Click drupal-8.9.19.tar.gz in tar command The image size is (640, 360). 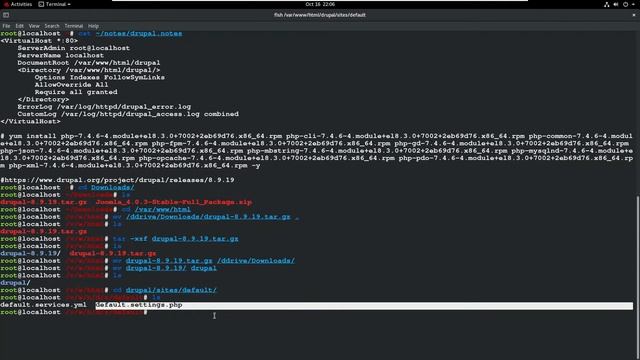coord(195,239)
